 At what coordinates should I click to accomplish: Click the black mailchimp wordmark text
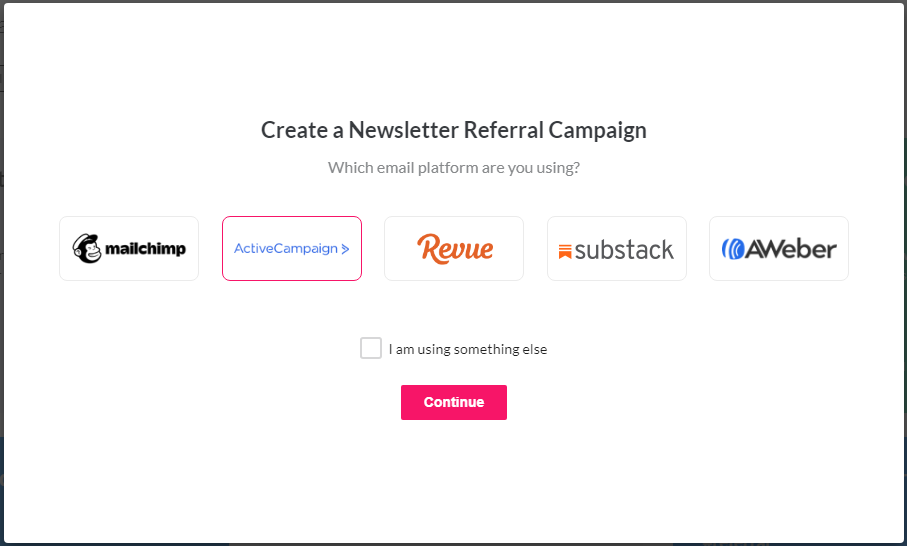click(145, 249)
